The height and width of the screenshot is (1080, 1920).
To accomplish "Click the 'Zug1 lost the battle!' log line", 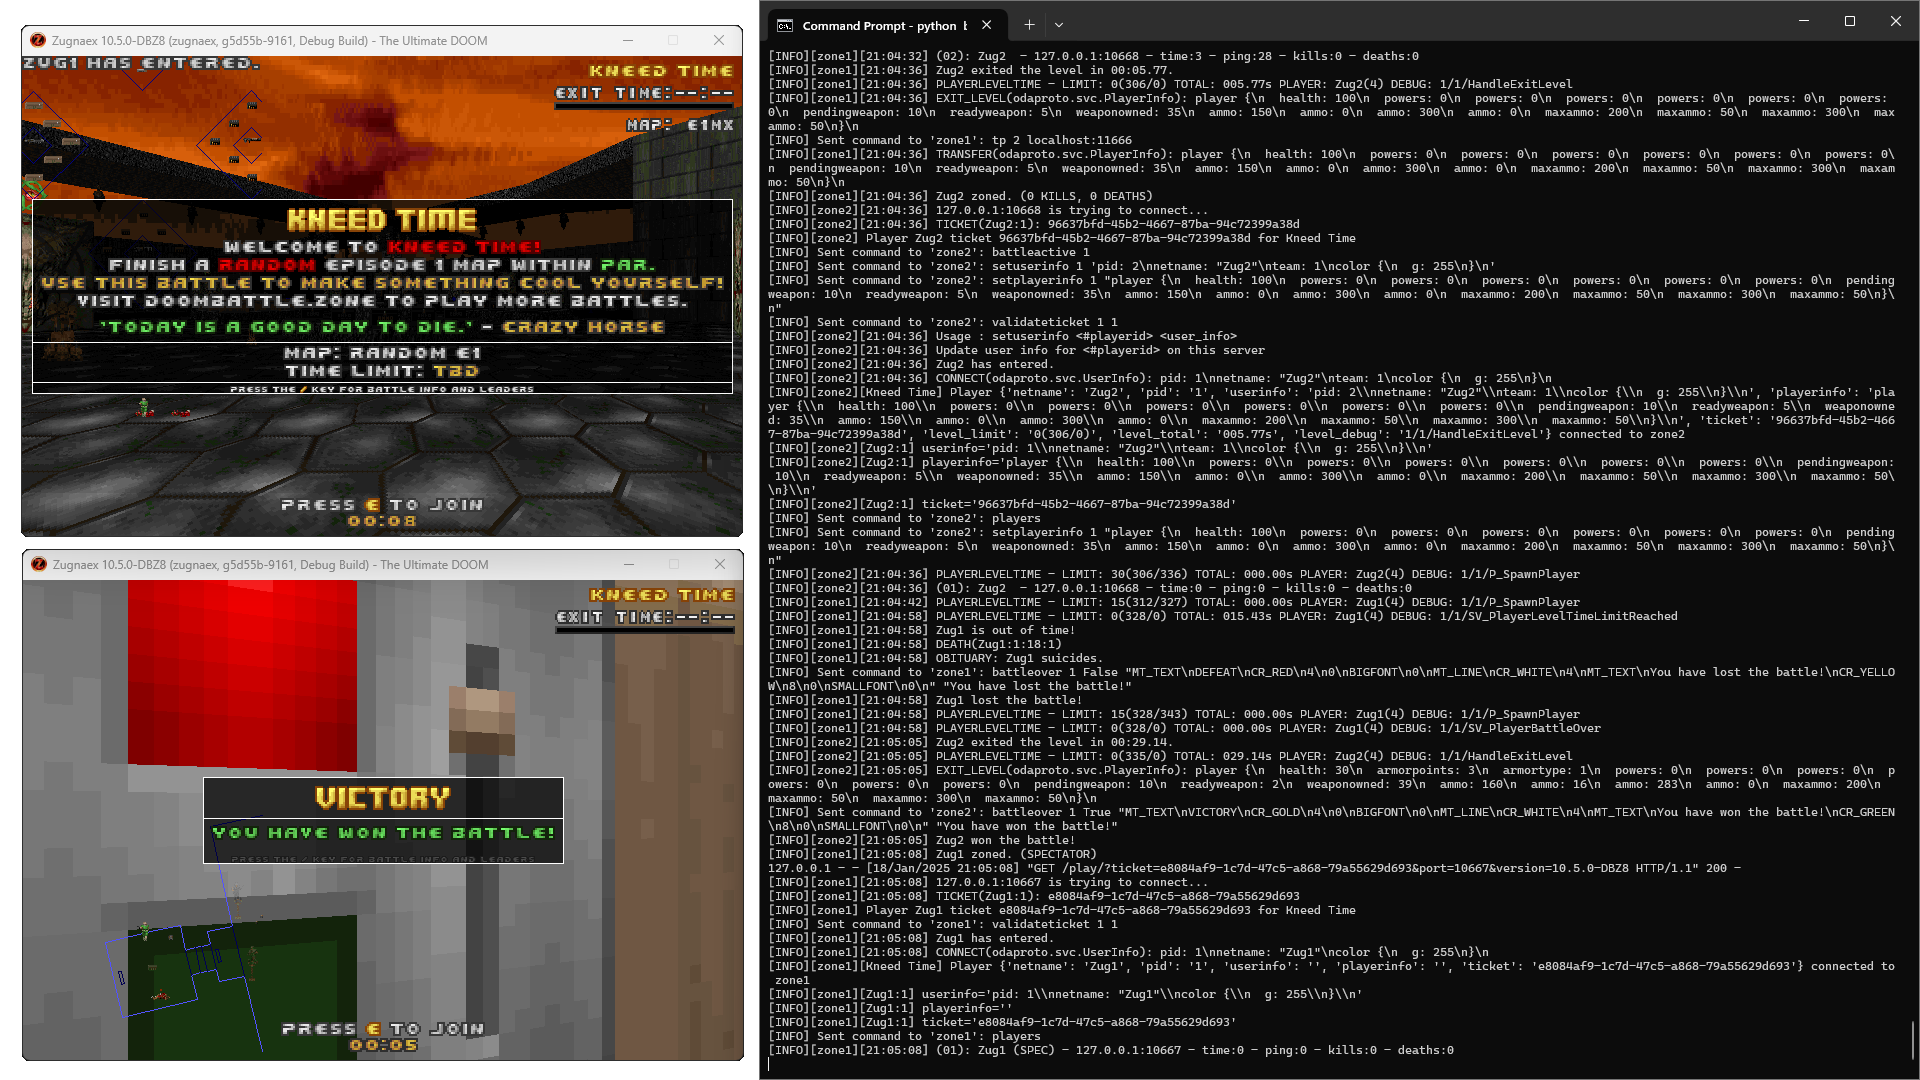I will (x=925, y=700).
